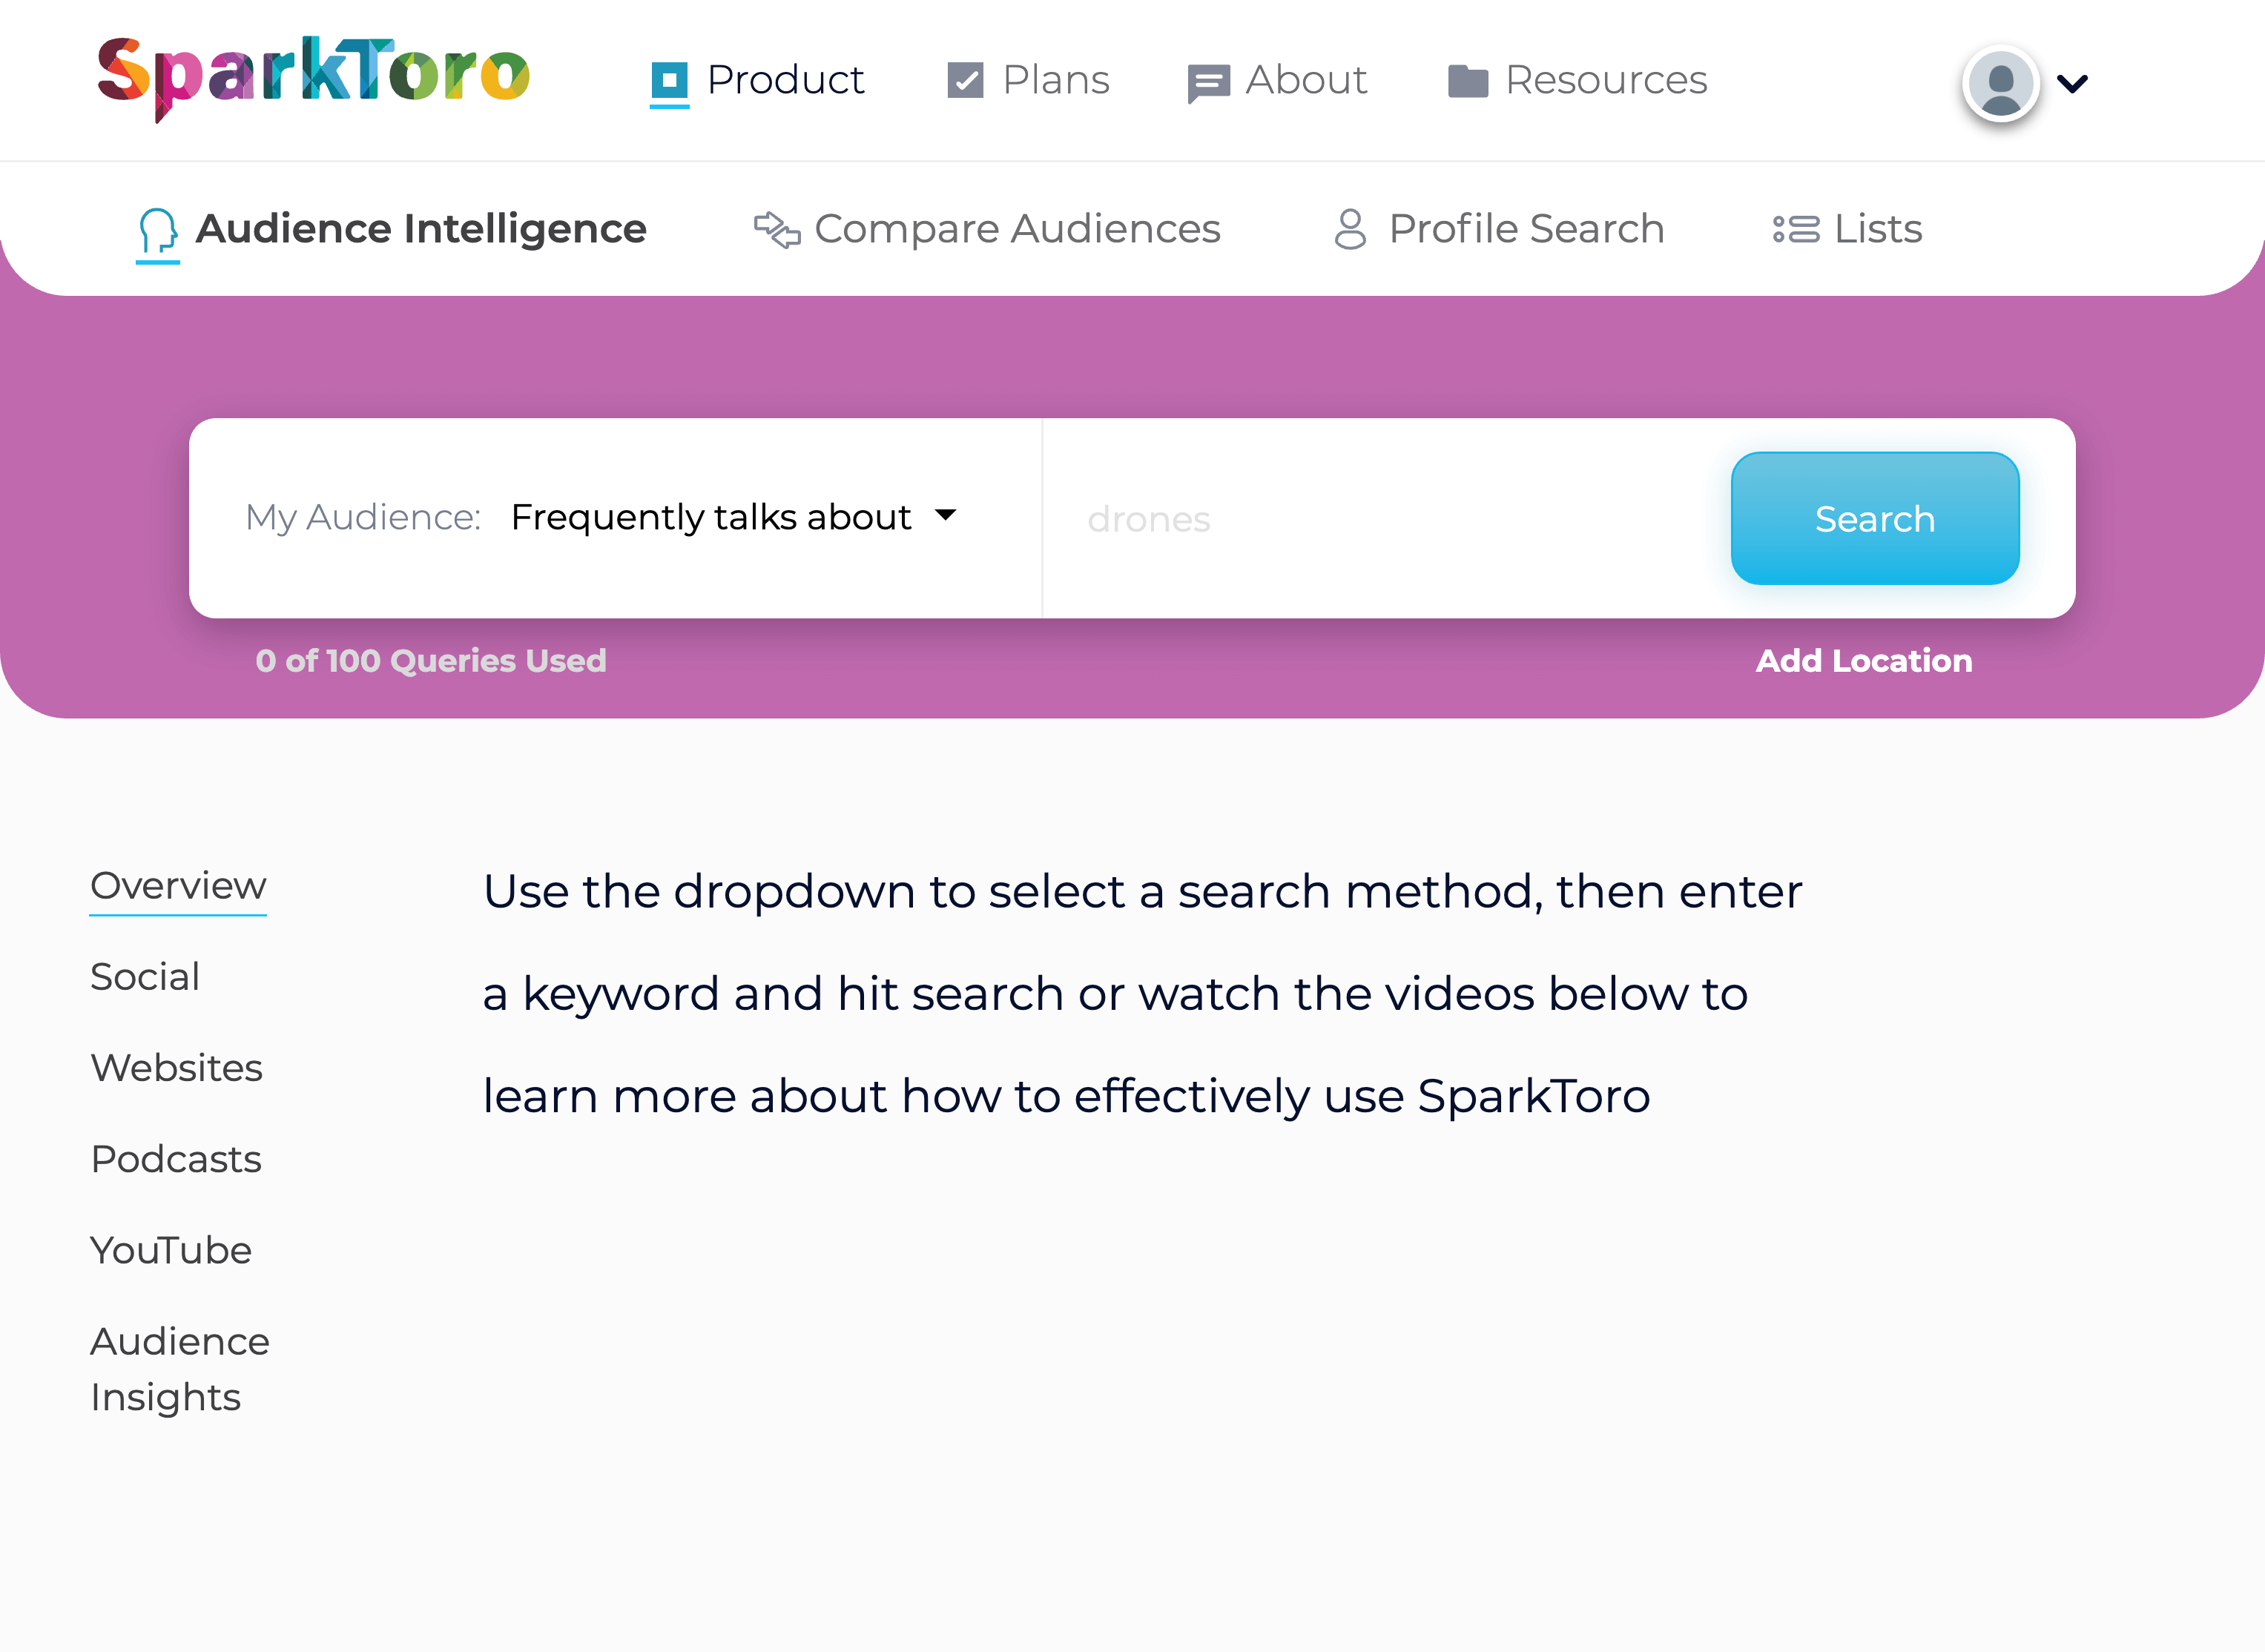Viewport: 2265px width, 1652px height.
Task: Open the Resources menu
Action: [1577, 80]
